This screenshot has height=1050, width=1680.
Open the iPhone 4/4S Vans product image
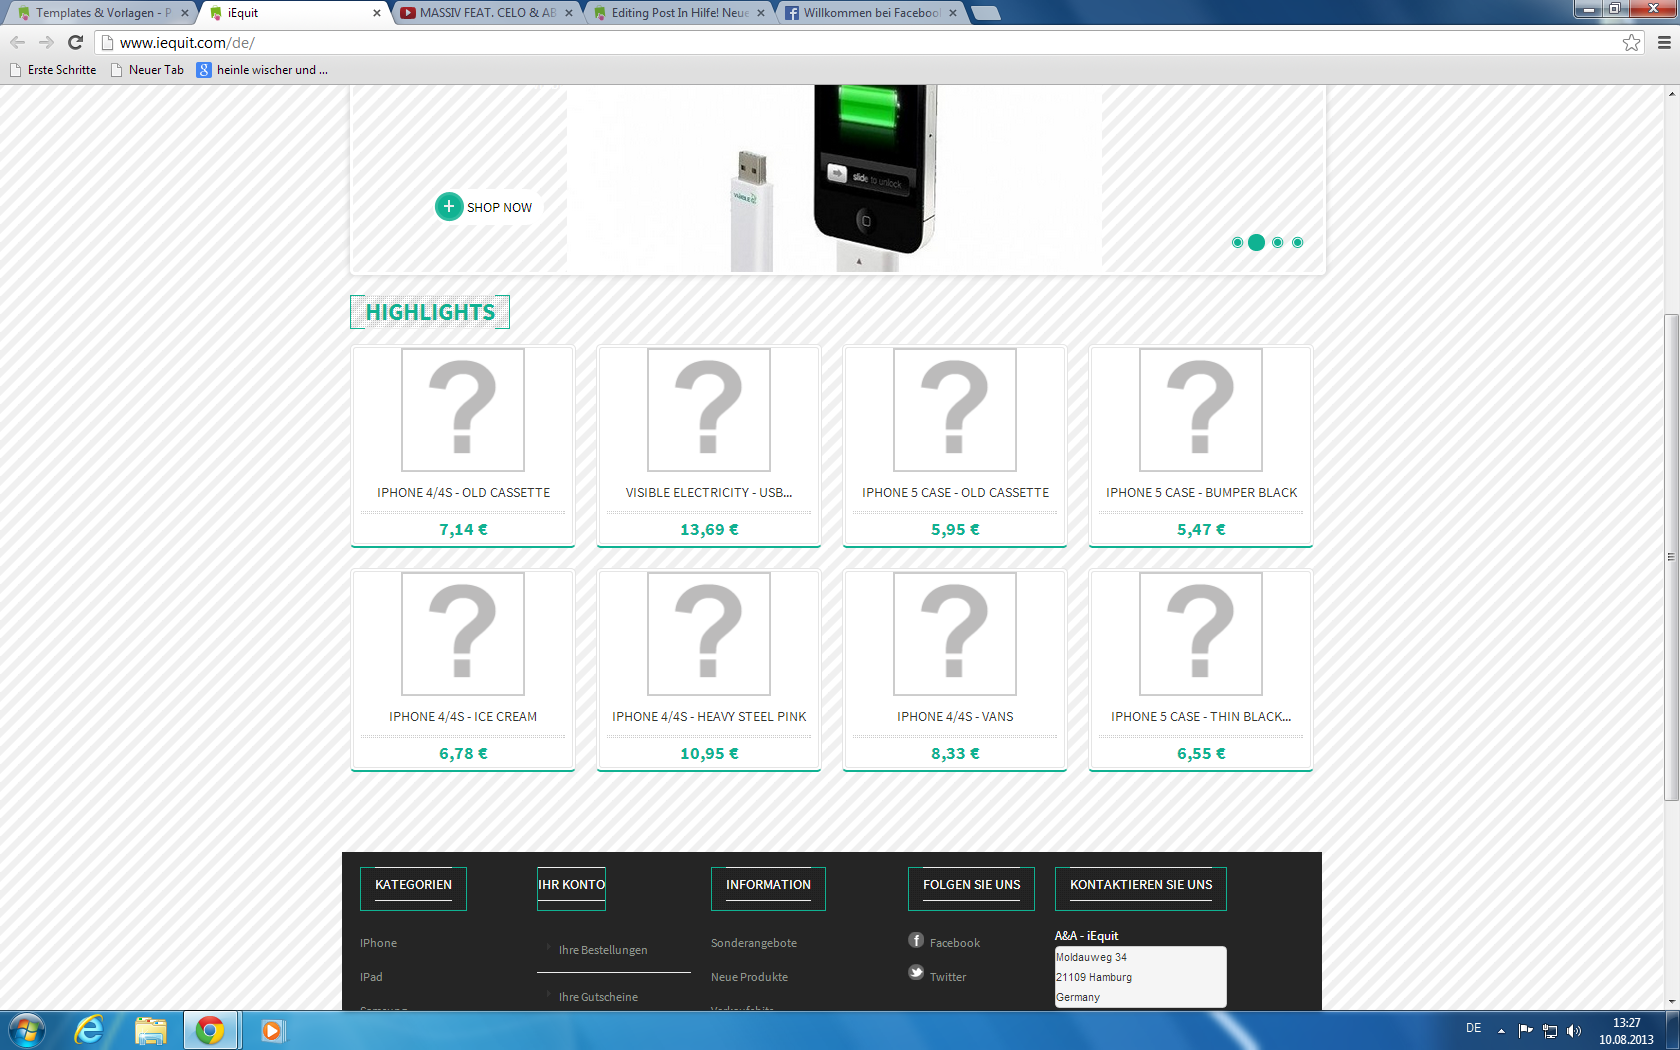pos(955,634)
